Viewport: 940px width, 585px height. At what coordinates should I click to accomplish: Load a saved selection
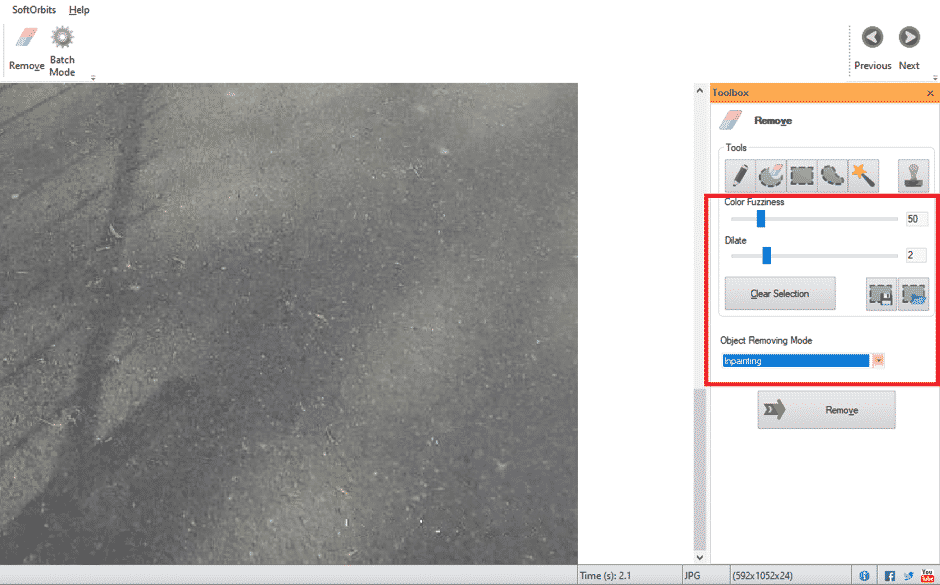[x=913, y=293]
